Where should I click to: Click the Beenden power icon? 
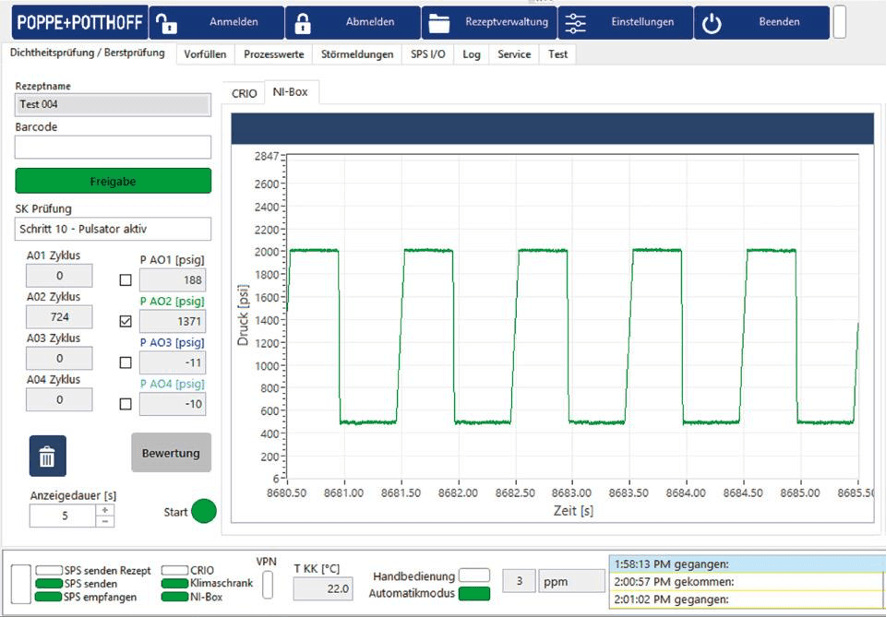[711, 23]
